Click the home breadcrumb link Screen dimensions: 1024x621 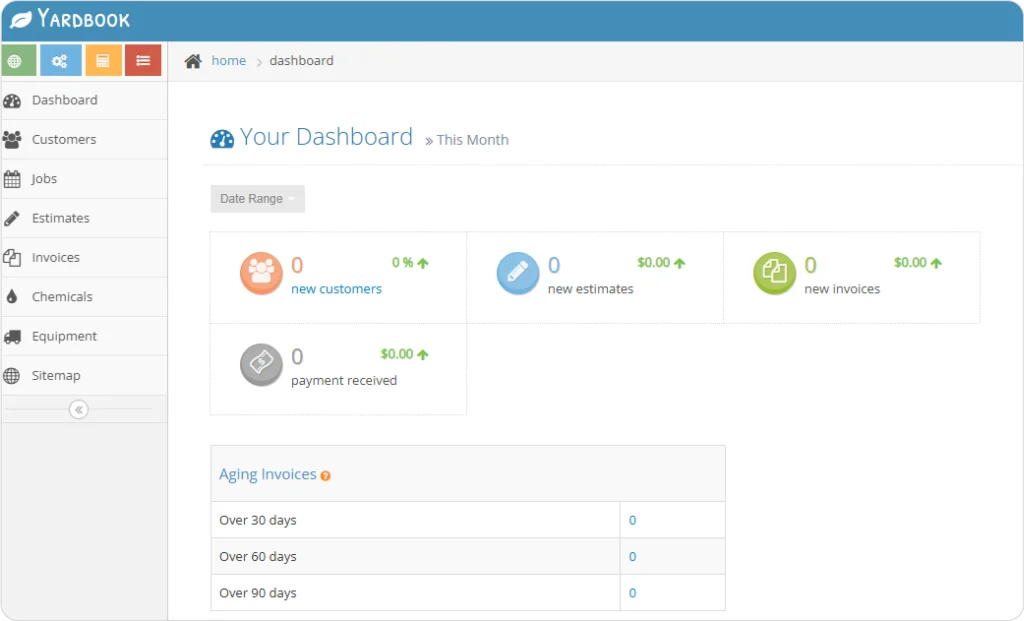(228, 61)
